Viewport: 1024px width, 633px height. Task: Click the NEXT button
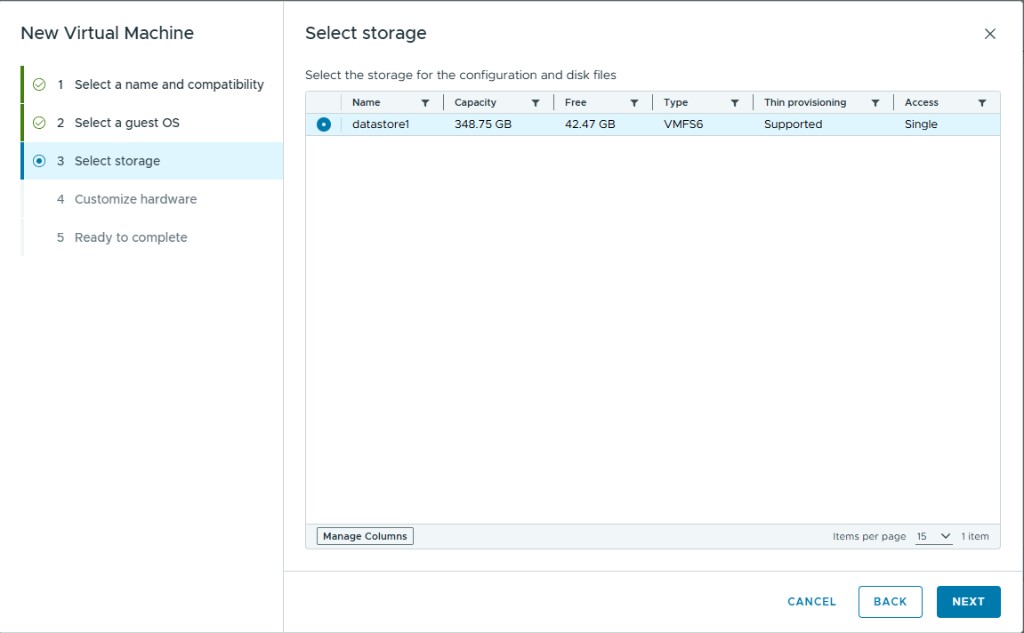(968, 602)
